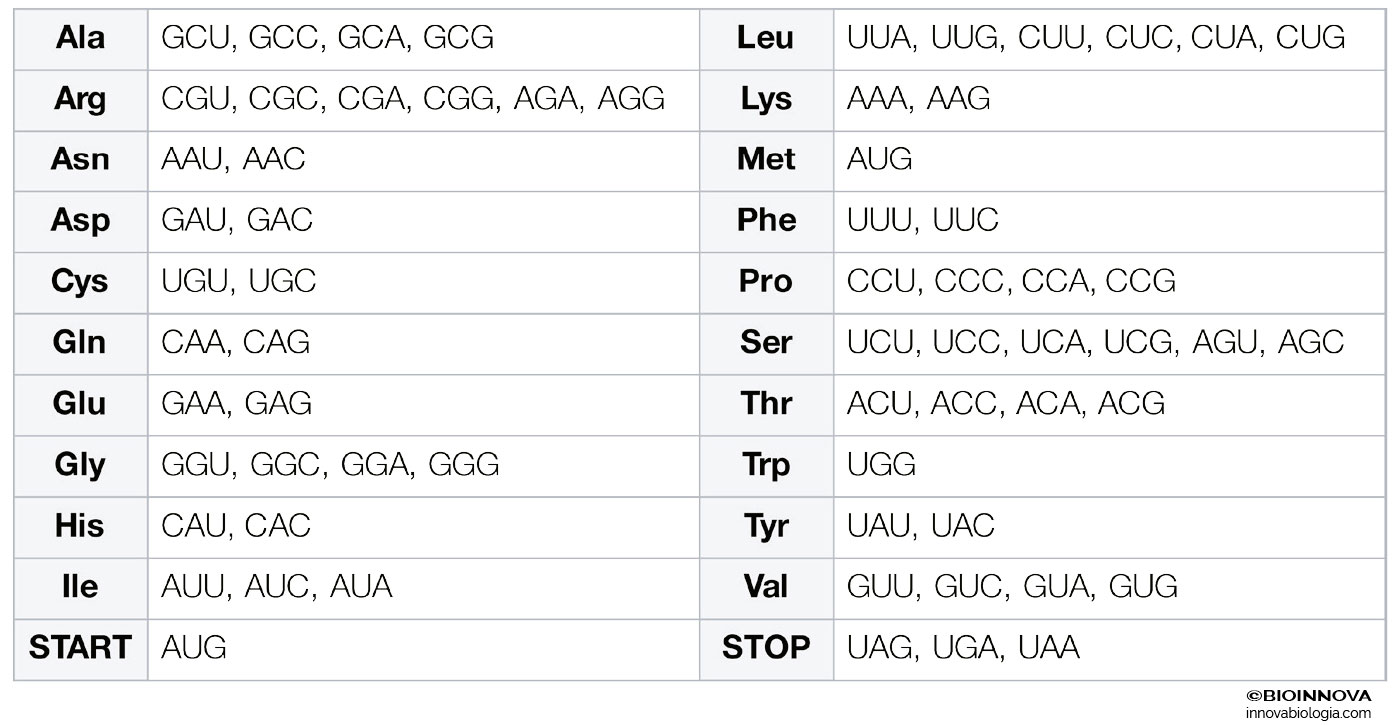Click the AUG codon beside START
The width and height of the screenshot is (1397, 725).
coord(194,647)
